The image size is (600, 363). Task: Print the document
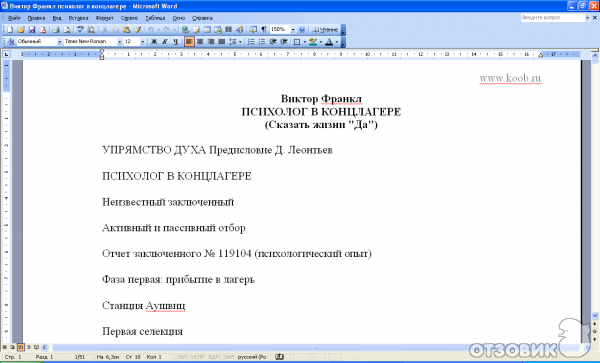tap(56, 29)
